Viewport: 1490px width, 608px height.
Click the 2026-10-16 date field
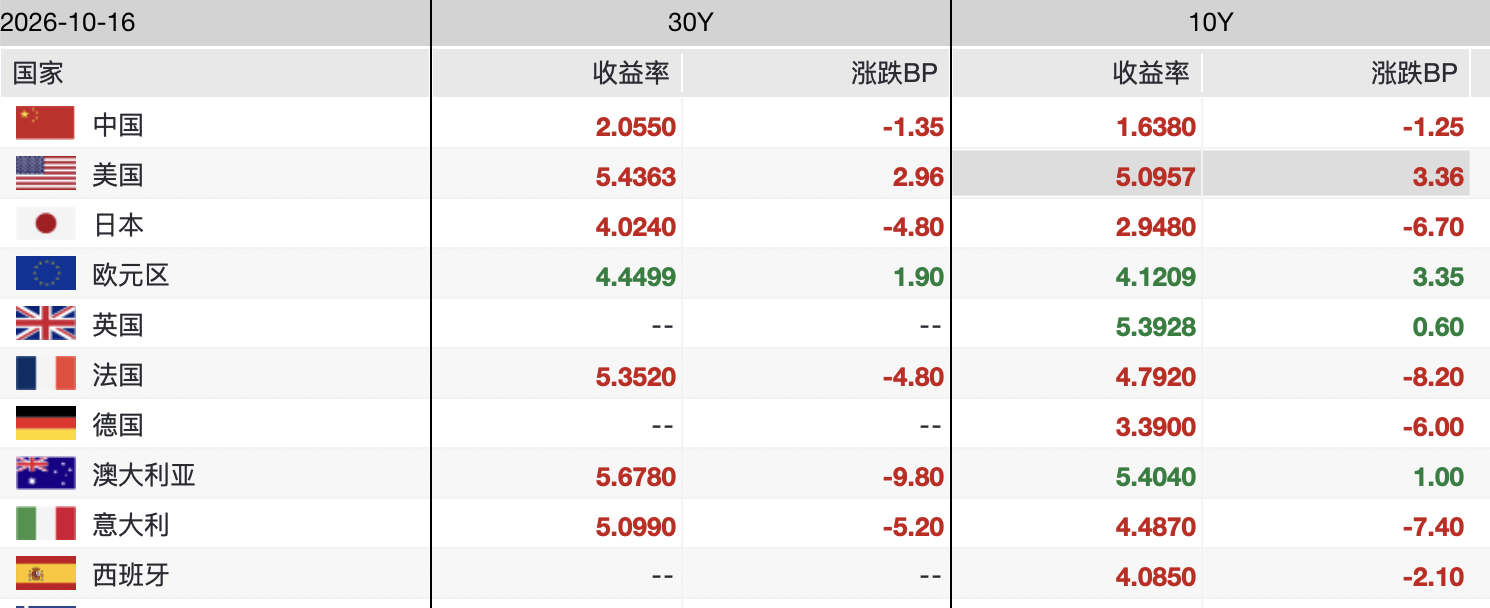coord(68,22)
